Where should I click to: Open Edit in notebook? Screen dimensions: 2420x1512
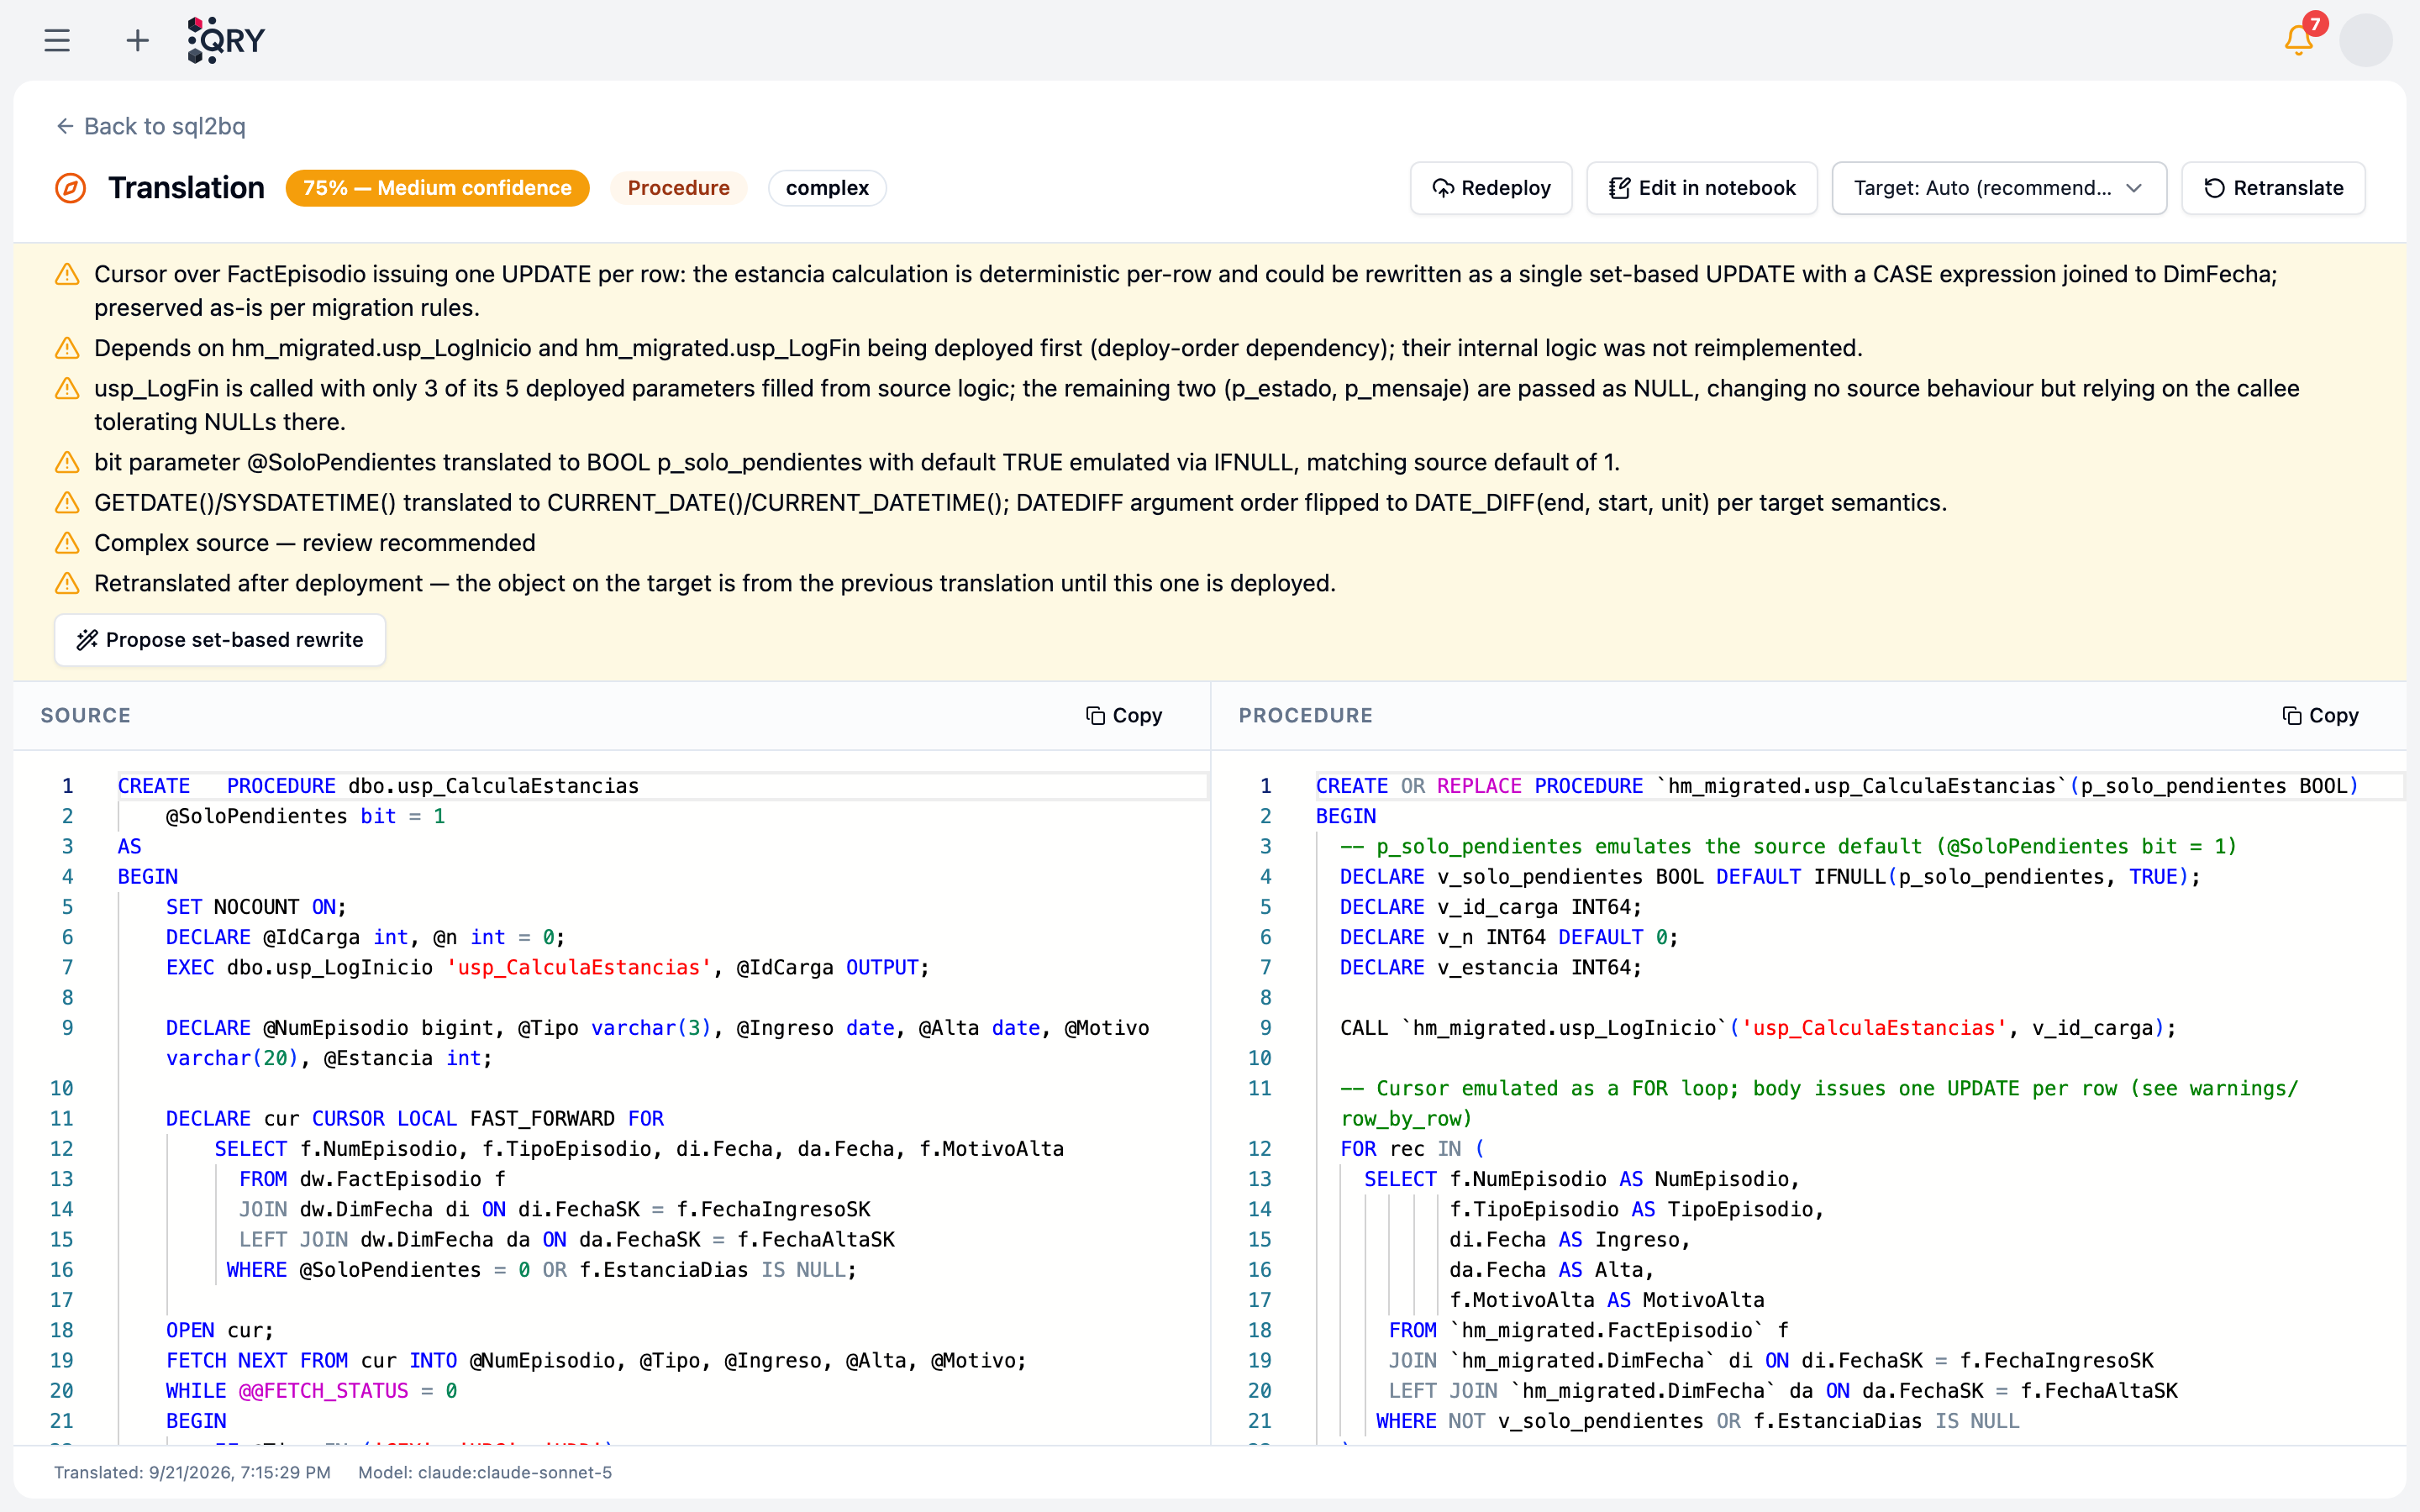[x=1701, y=188]
